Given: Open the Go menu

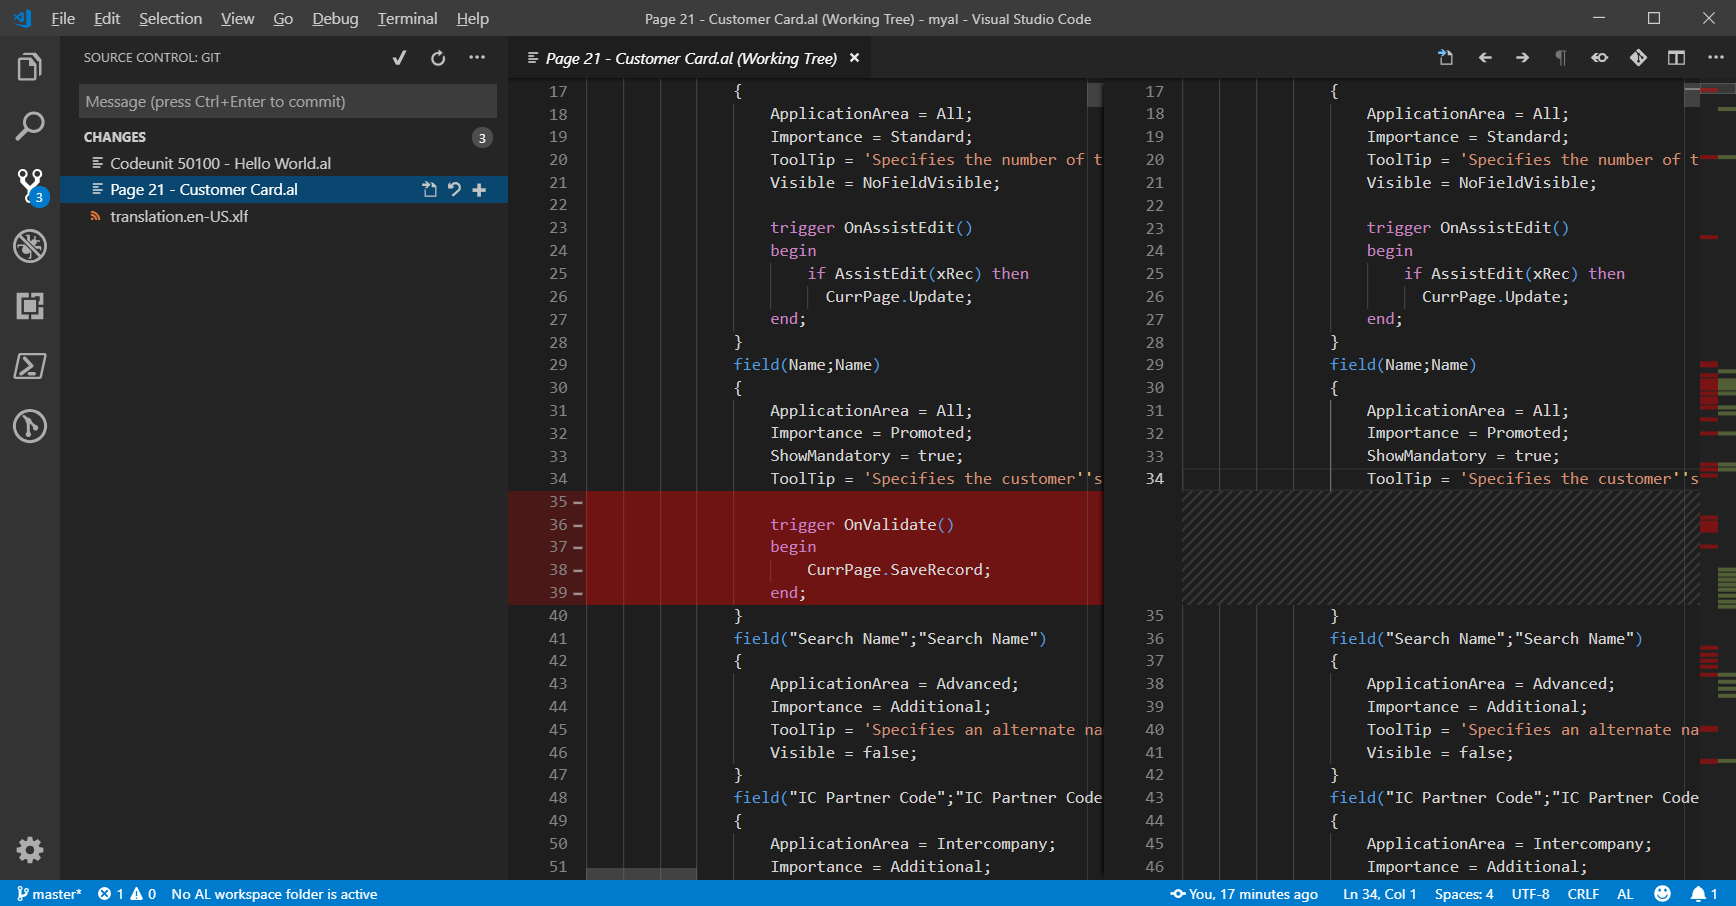Looking at the screenshot, I should pos(283,18).
